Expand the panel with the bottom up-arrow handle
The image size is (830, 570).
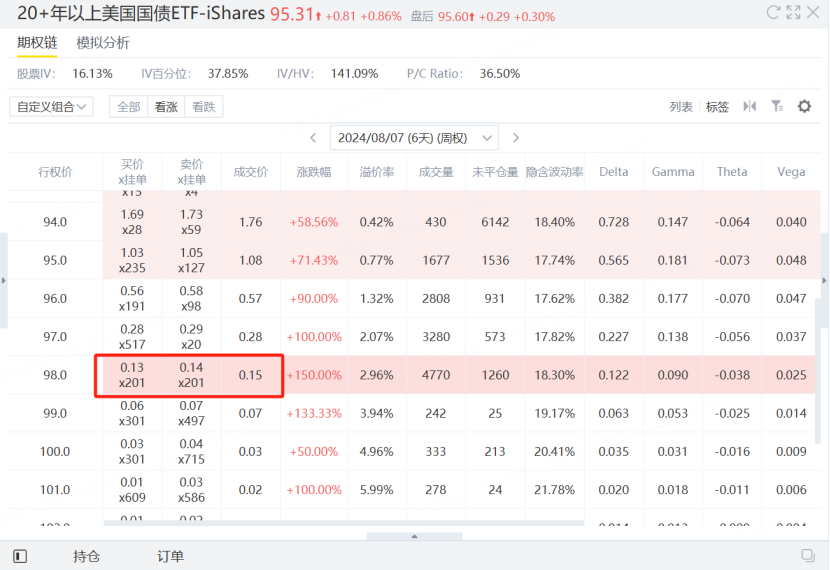click(x=414, y=536)
